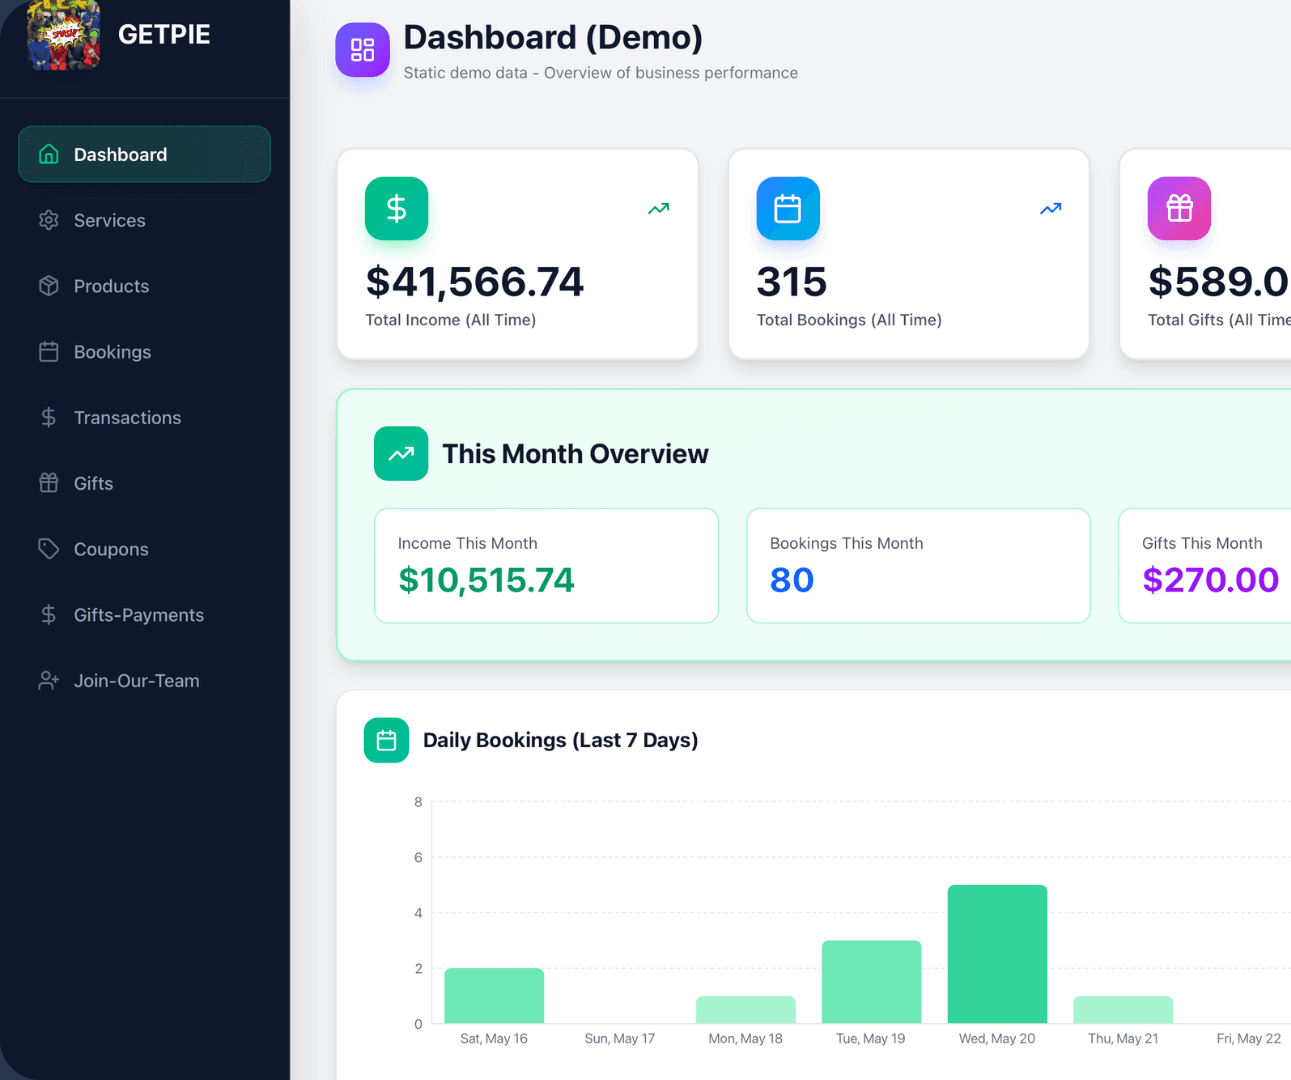
Task: Open the Dashboard menu item
Action: point(144,154)
